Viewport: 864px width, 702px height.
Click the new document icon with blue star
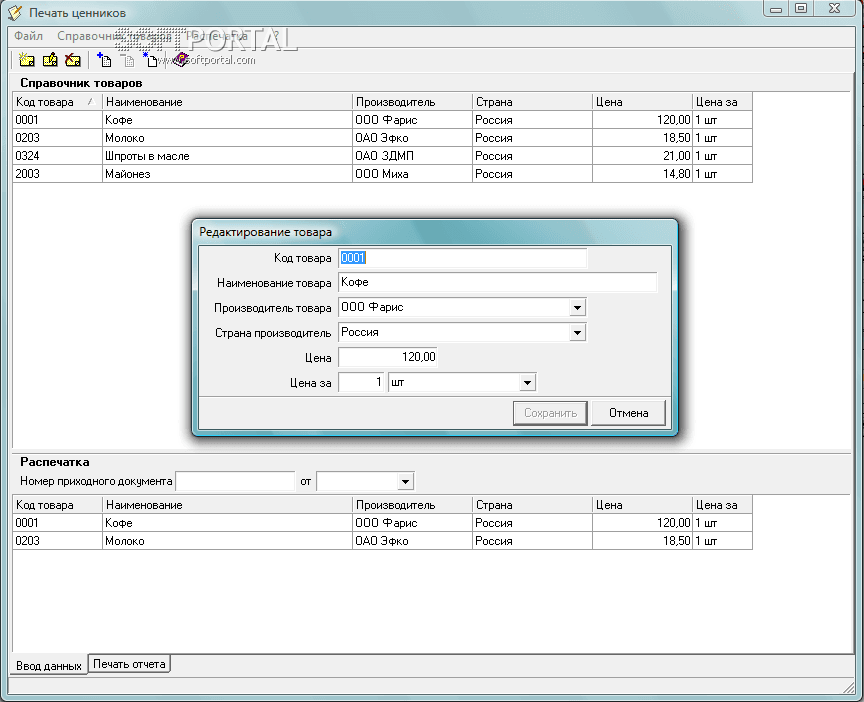150,60
